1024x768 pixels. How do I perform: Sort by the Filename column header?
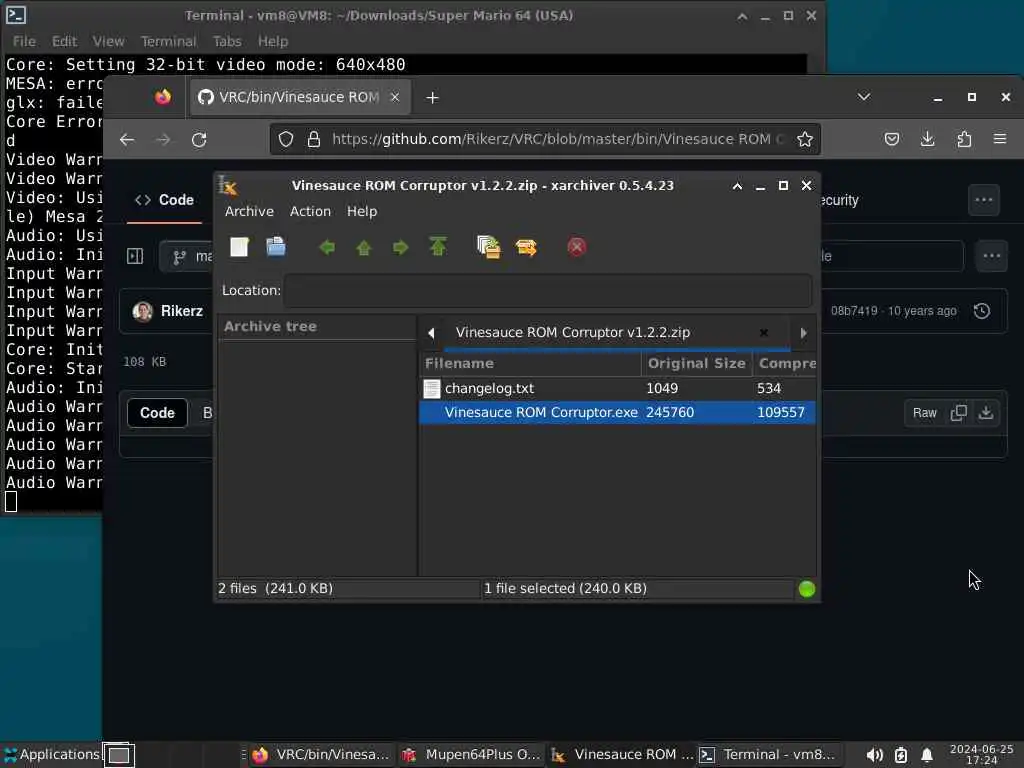pyautogui.click(x=530, y=364)
